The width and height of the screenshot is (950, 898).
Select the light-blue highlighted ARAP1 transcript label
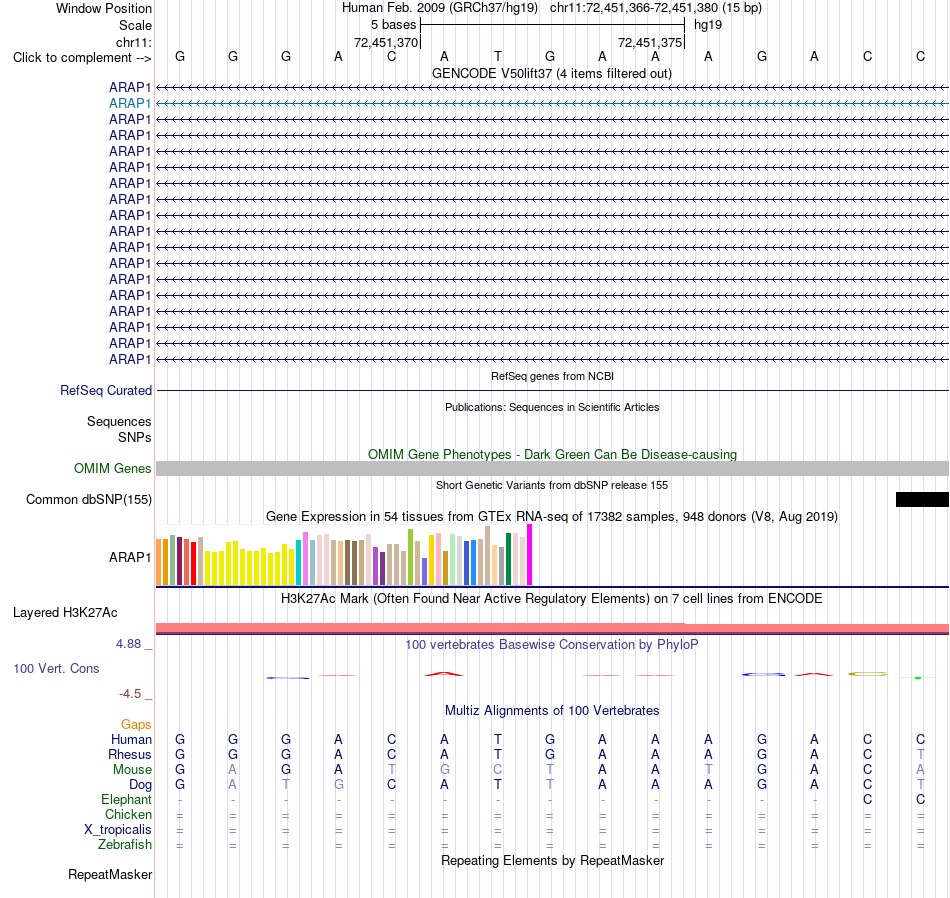[130, 103]
